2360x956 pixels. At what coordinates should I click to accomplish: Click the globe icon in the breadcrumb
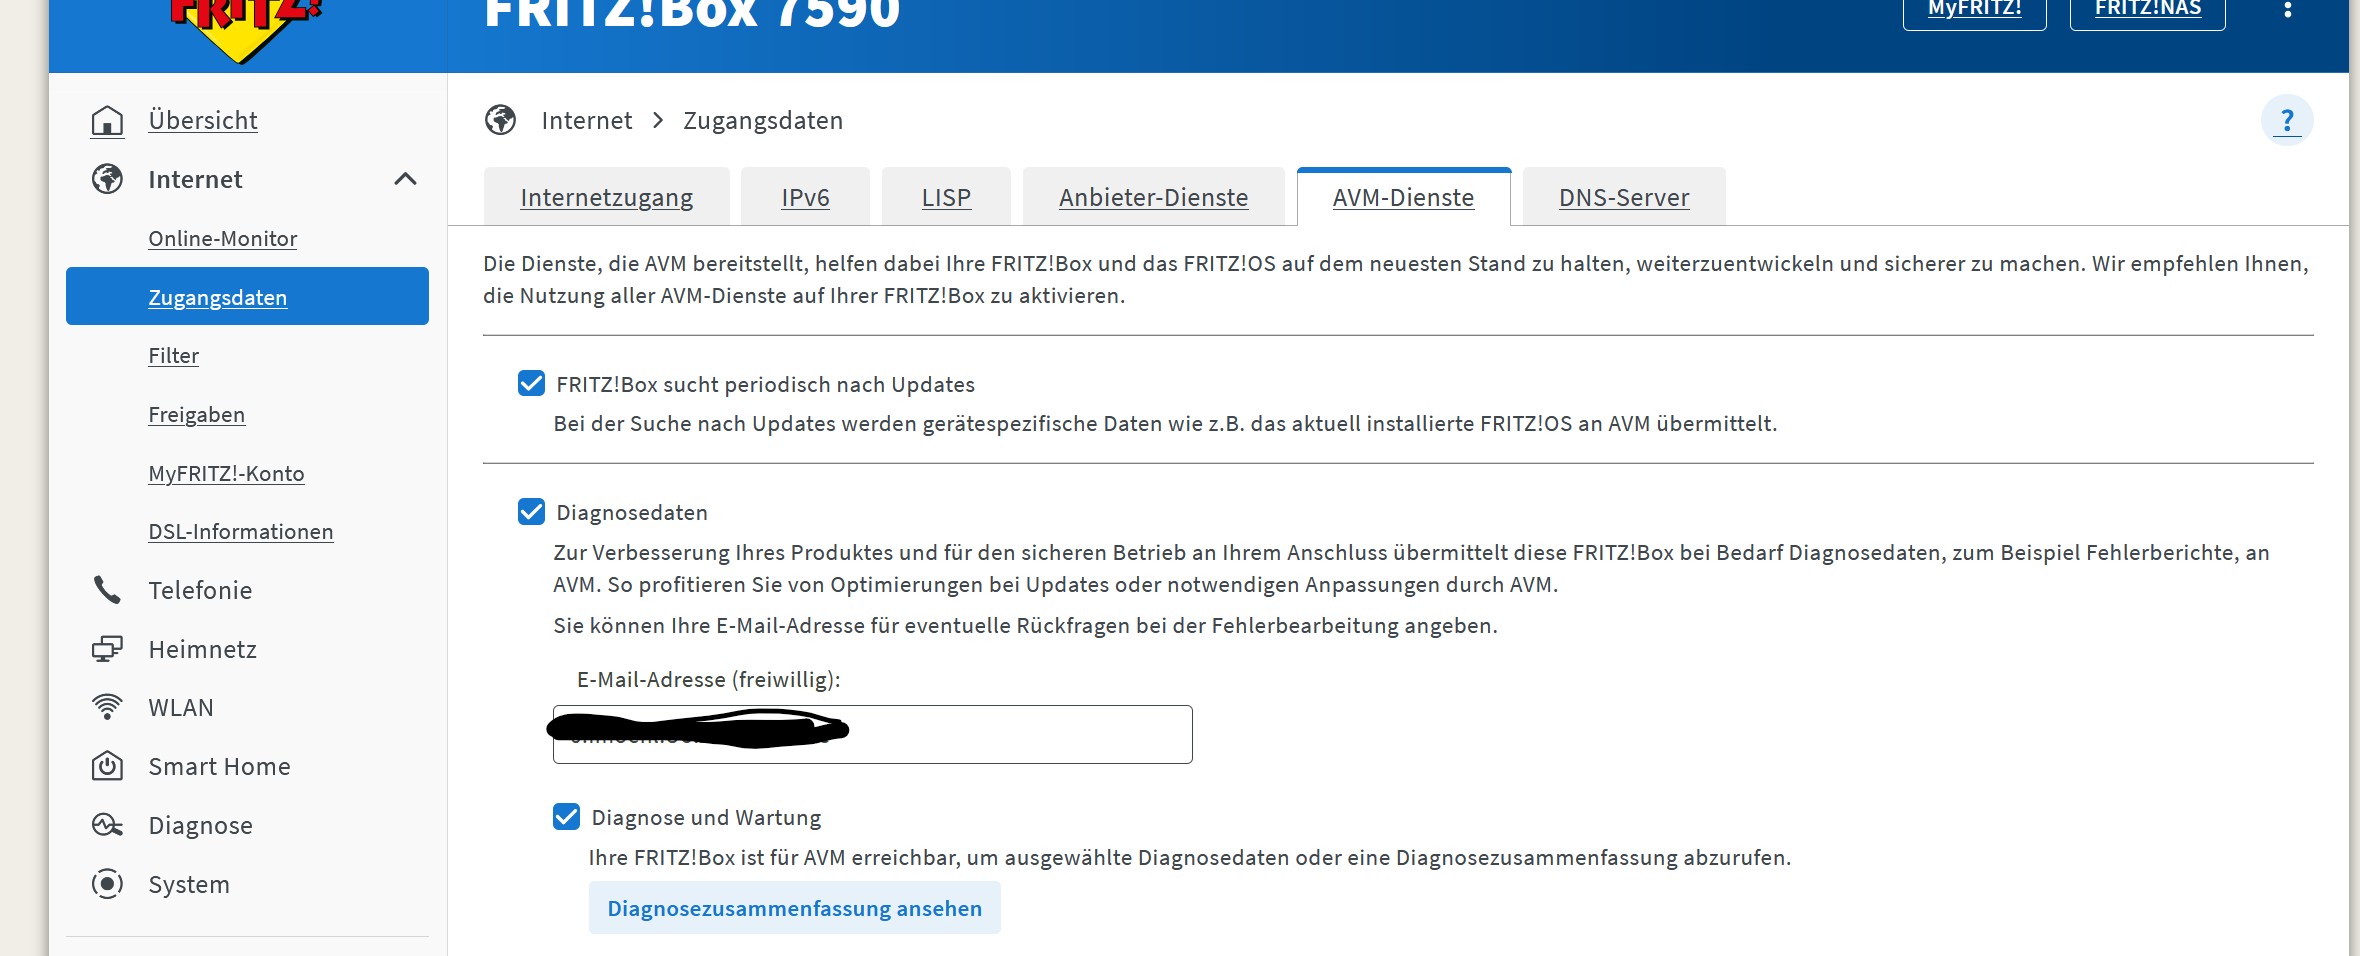point(500,119)
